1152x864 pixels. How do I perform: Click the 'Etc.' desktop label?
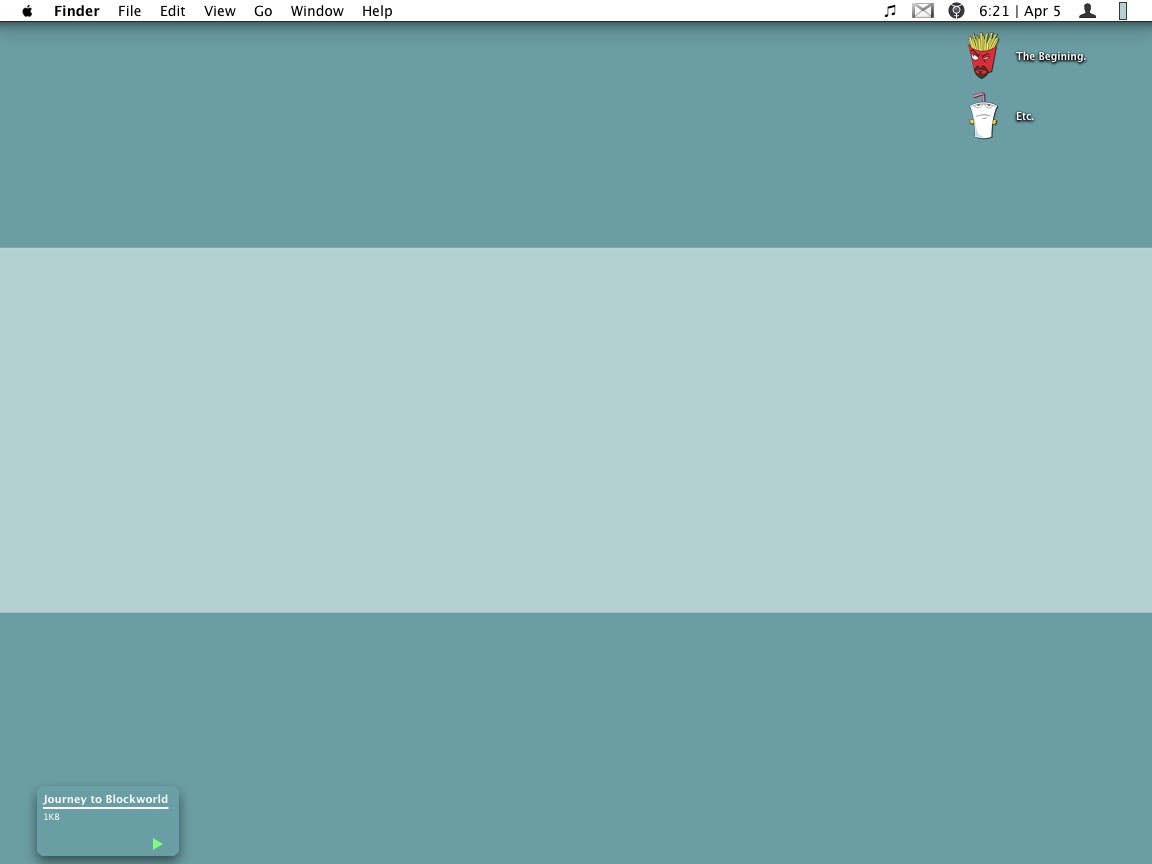tap(1024, 116)
